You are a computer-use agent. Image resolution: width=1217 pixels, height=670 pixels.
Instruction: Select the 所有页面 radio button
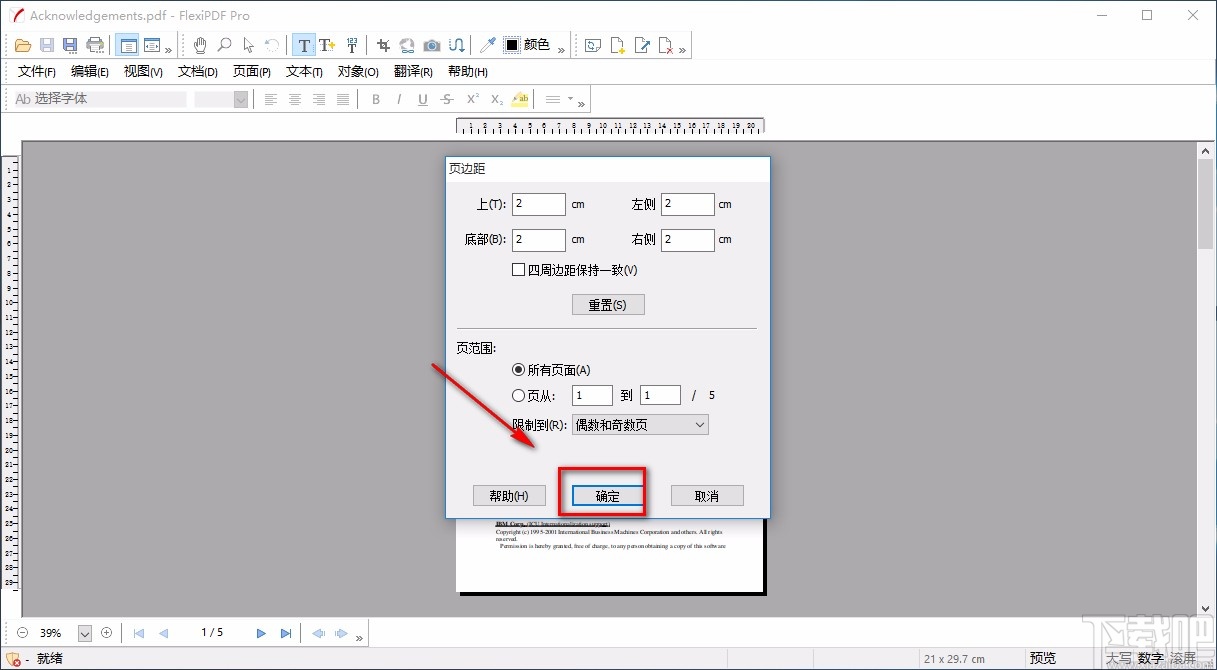518,369
